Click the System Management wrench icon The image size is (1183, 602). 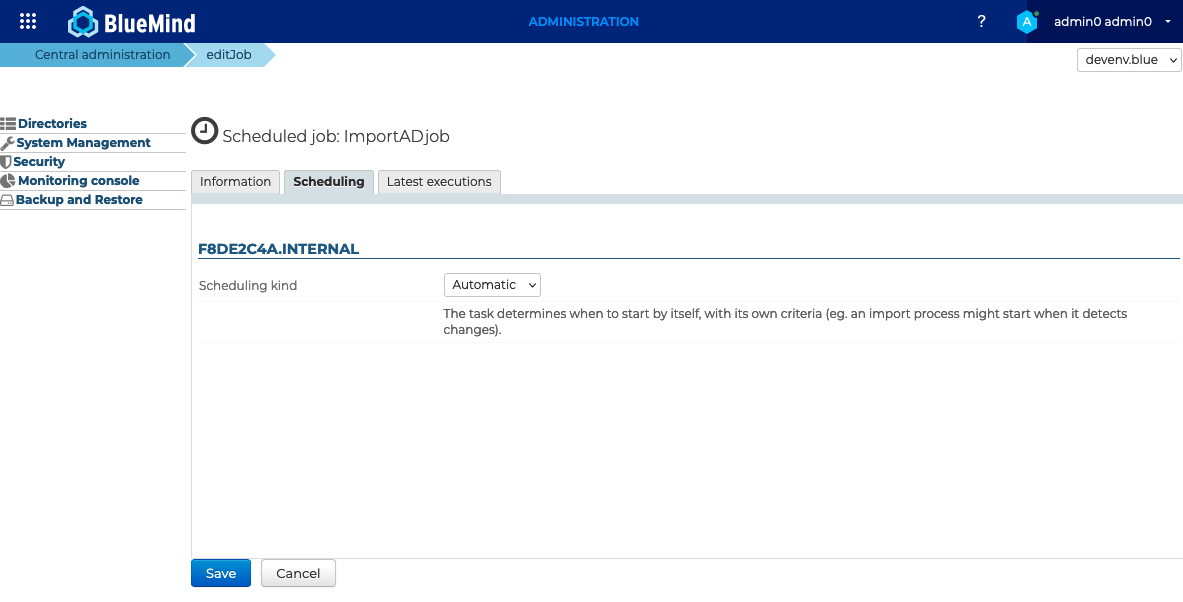[8, 143]
